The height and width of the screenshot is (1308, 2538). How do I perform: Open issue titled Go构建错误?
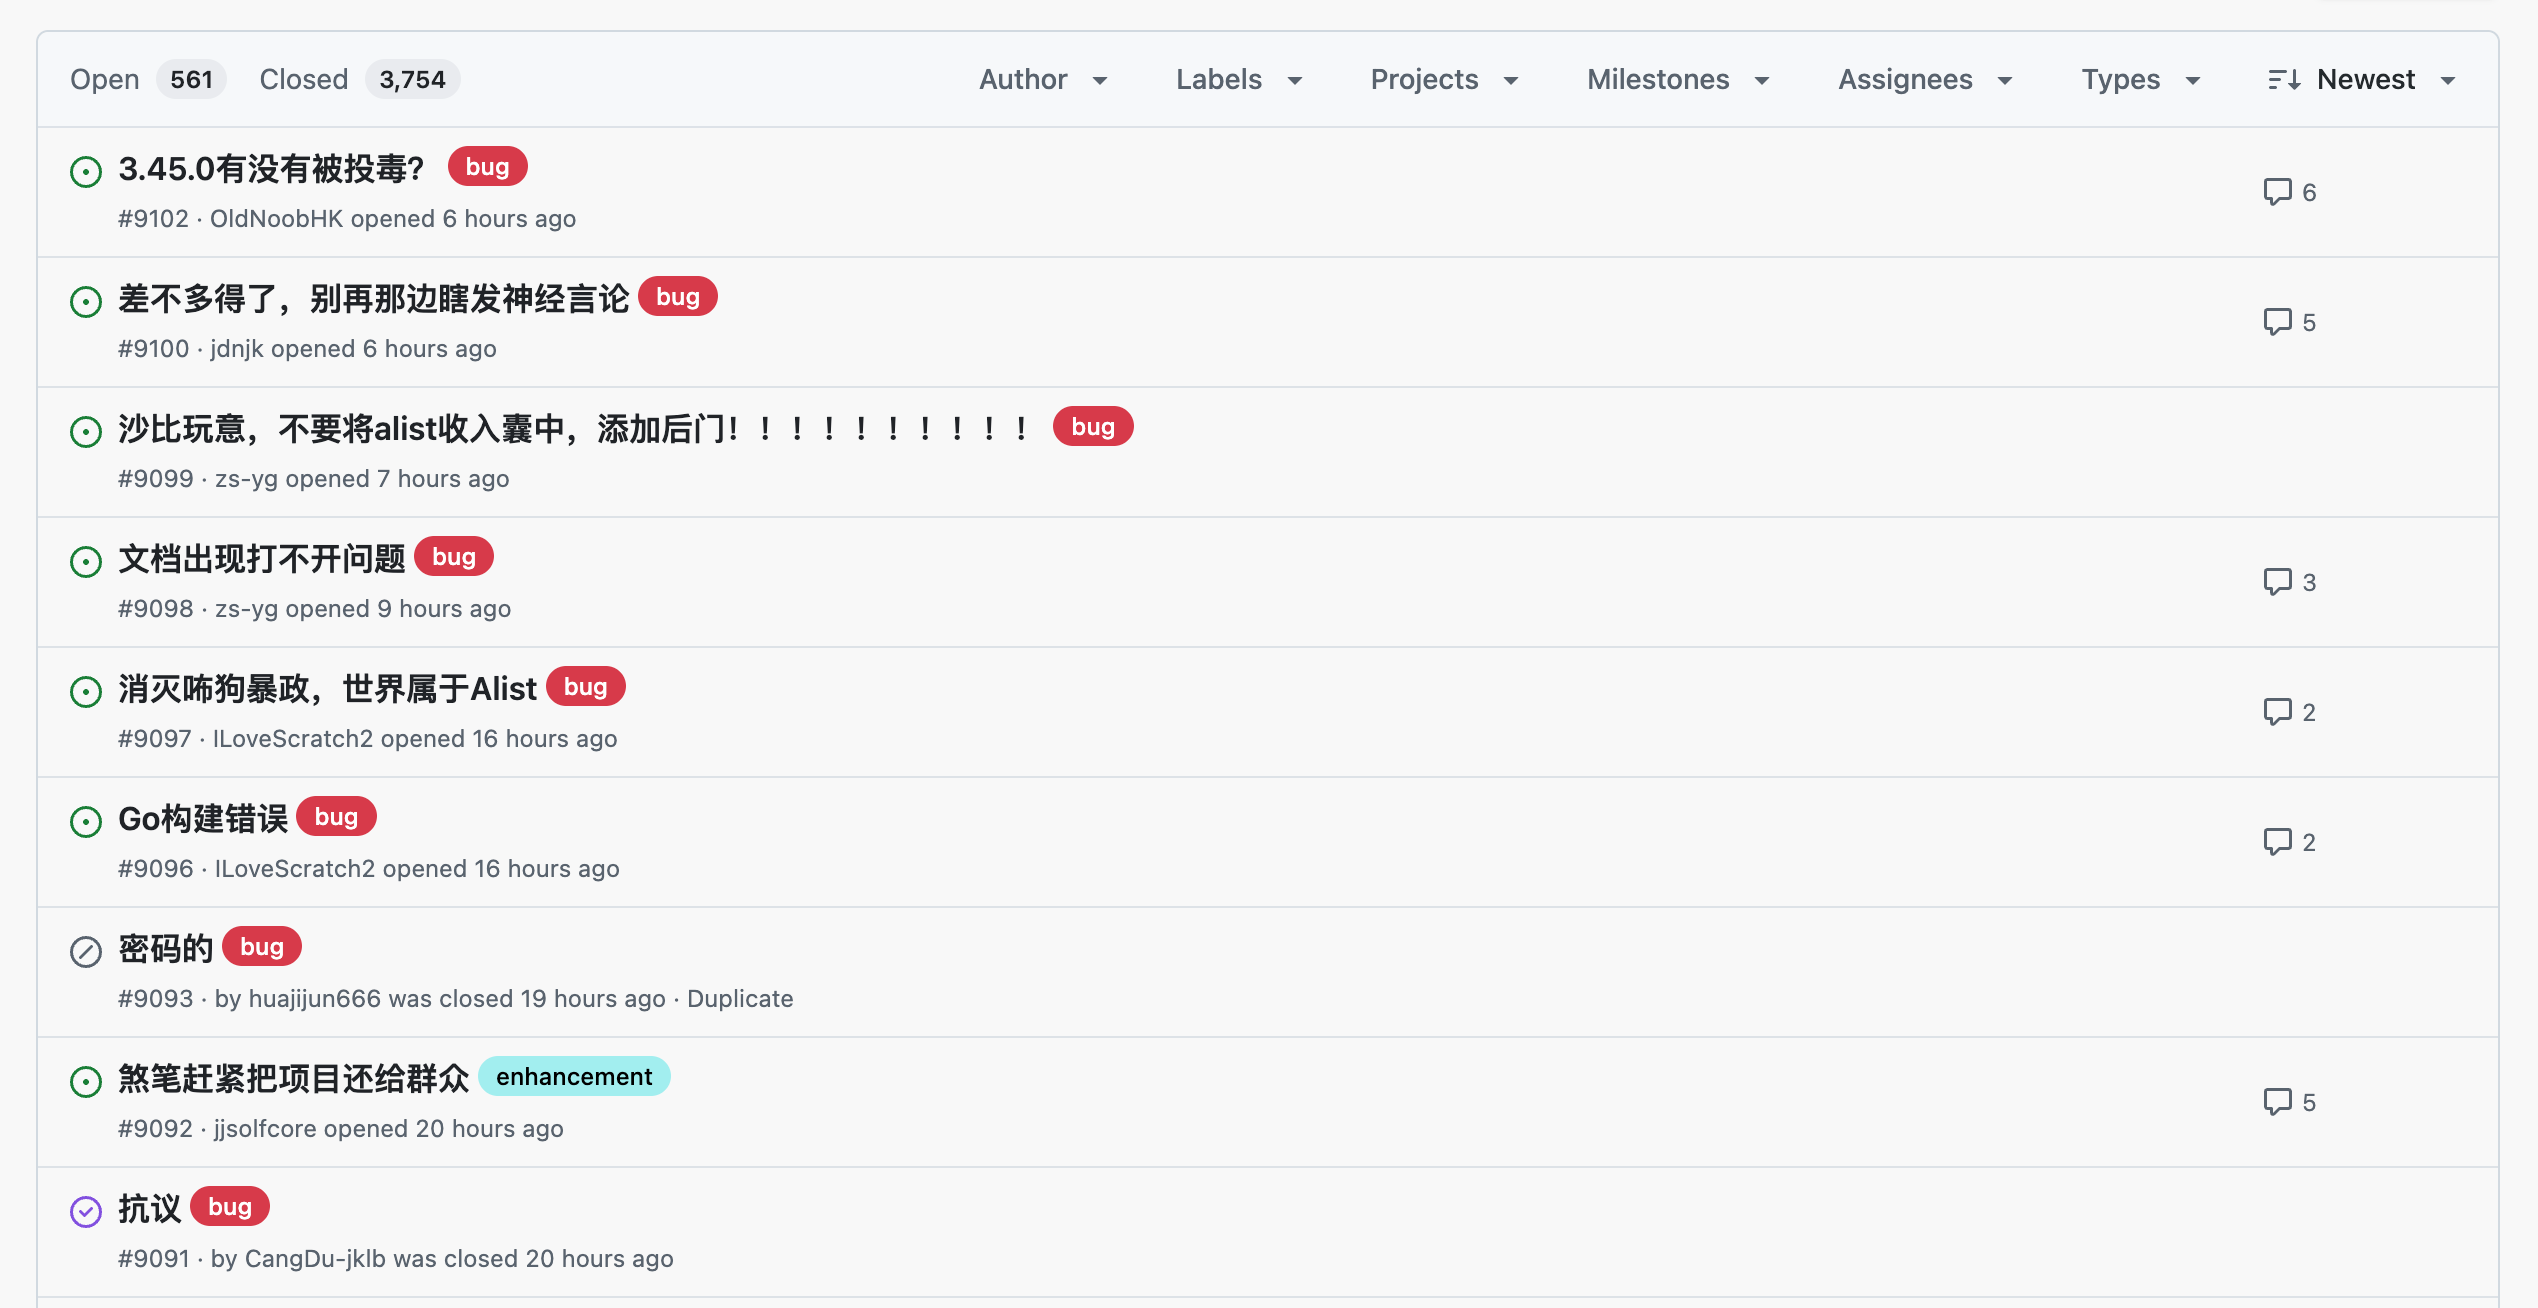pos(203,818)
